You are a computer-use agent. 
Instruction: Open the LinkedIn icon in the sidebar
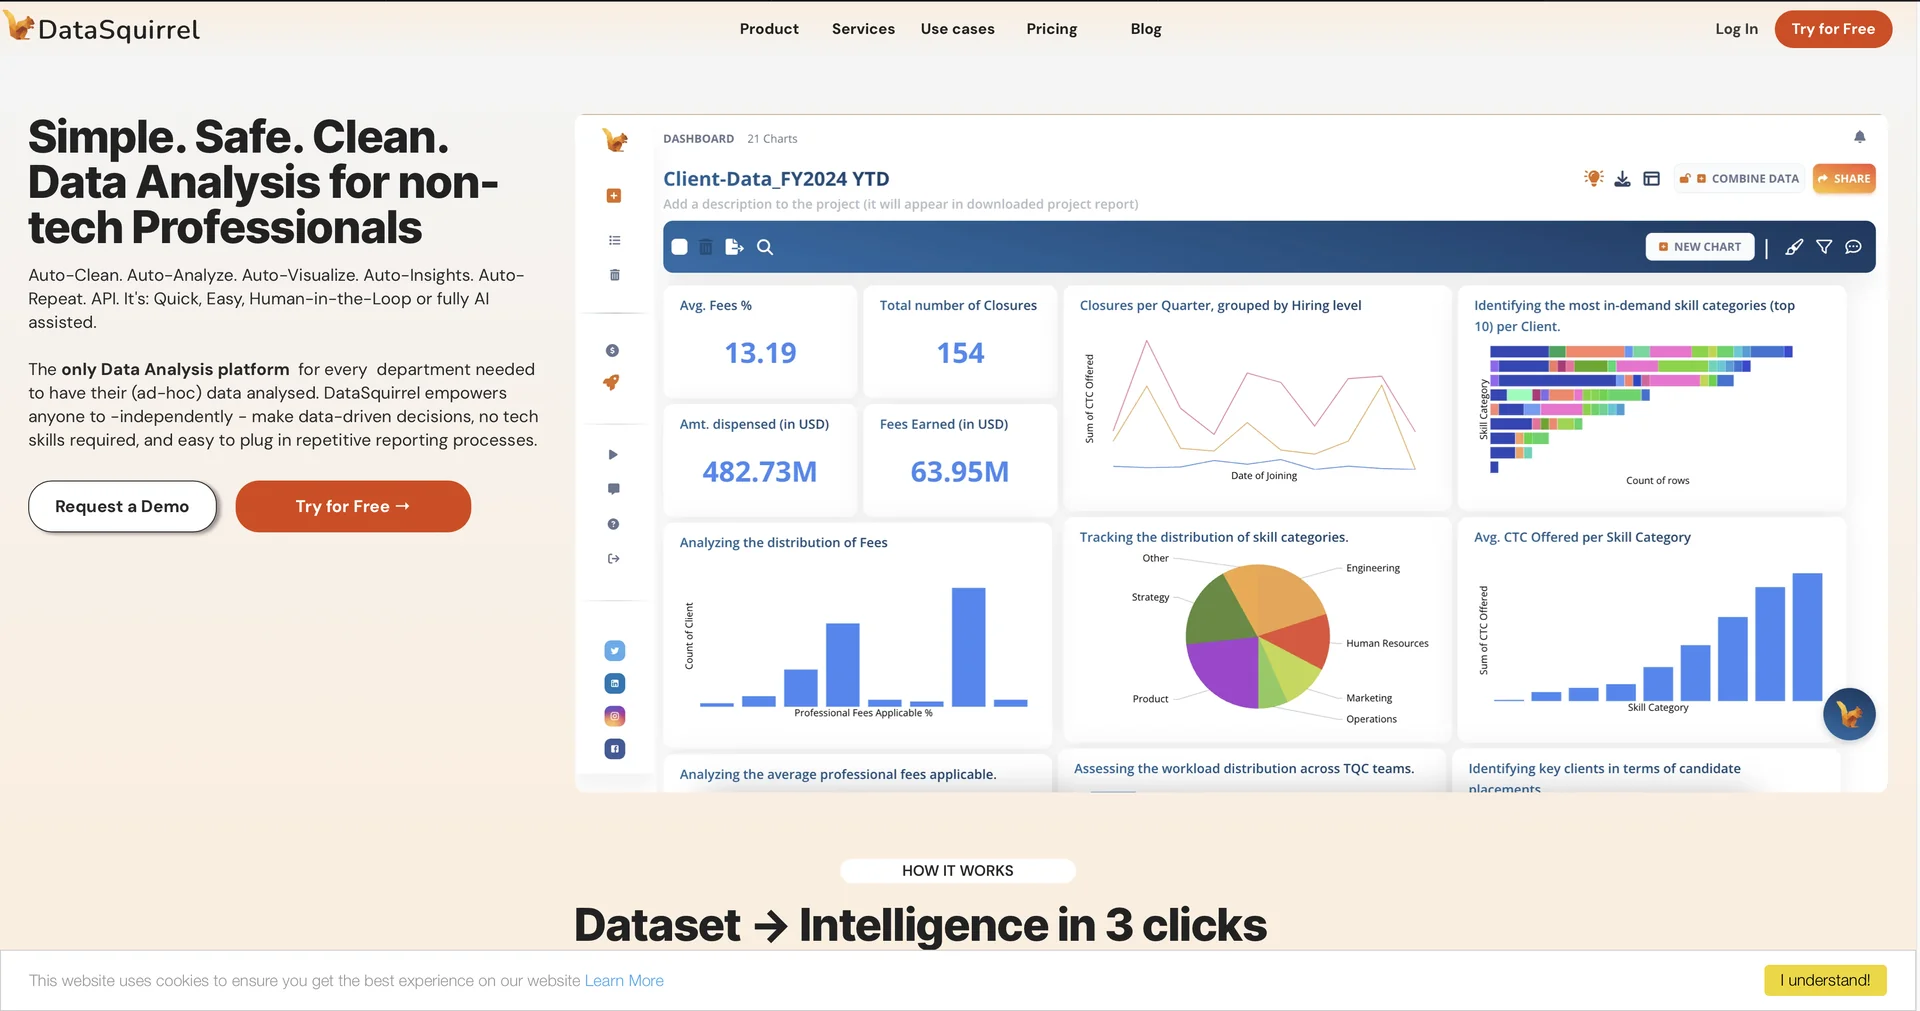(615, 684)
